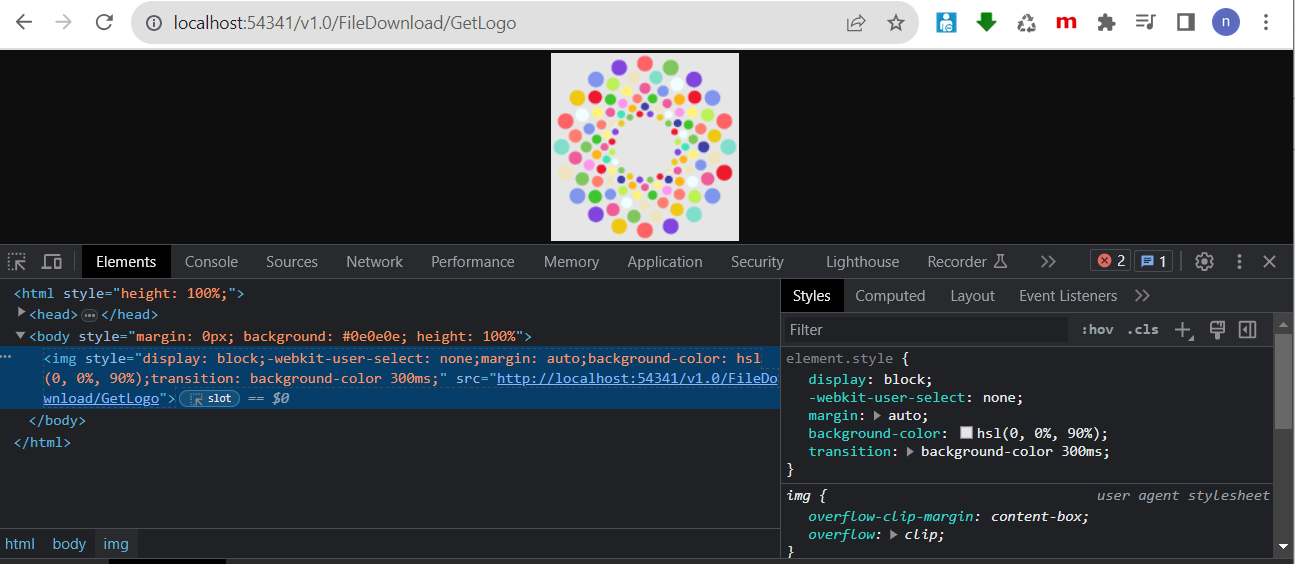This screenshot has height=564, width=1295.
Task: Collapse the body element node
Action: click(21, 336)
